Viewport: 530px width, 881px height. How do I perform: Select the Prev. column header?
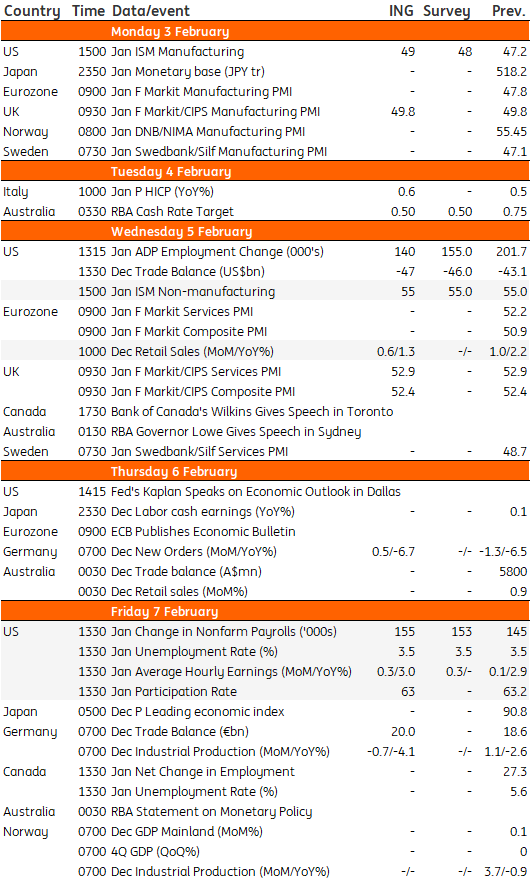pyautogui.click(x=509, y=11)
